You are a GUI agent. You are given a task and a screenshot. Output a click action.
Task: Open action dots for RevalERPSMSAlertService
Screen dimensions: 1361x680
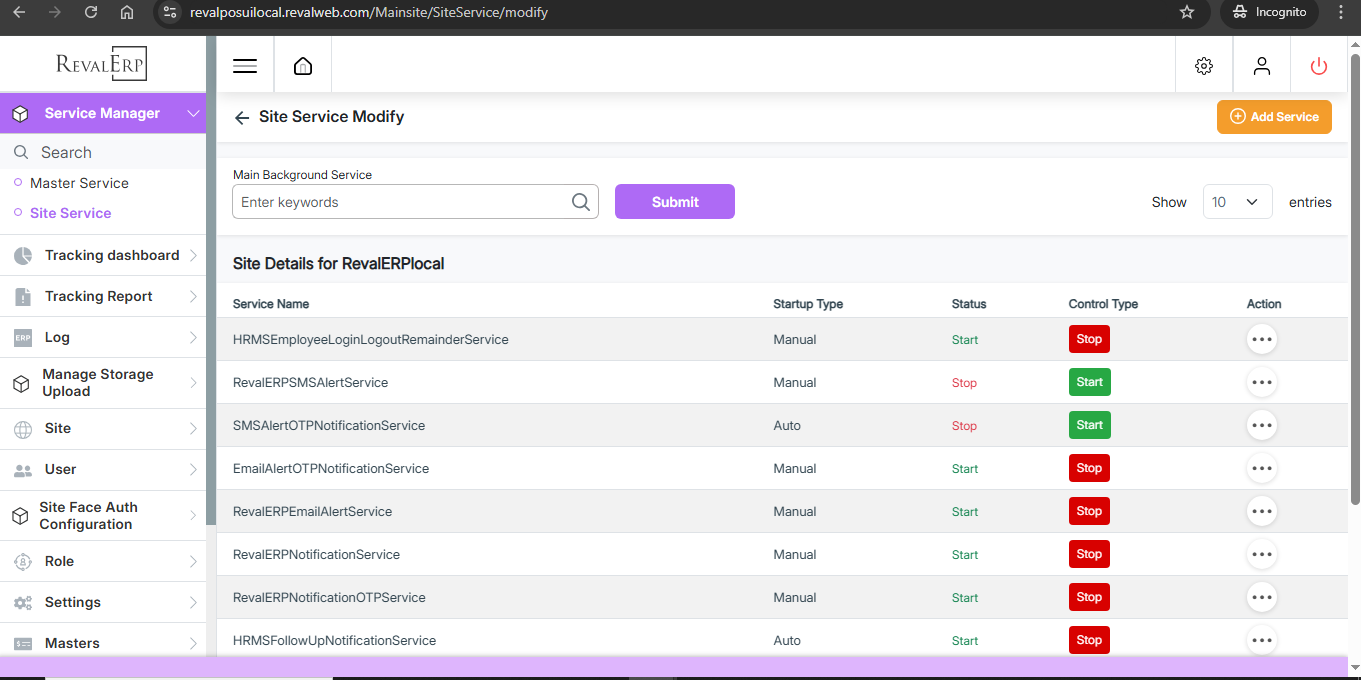pos(1262,383)
